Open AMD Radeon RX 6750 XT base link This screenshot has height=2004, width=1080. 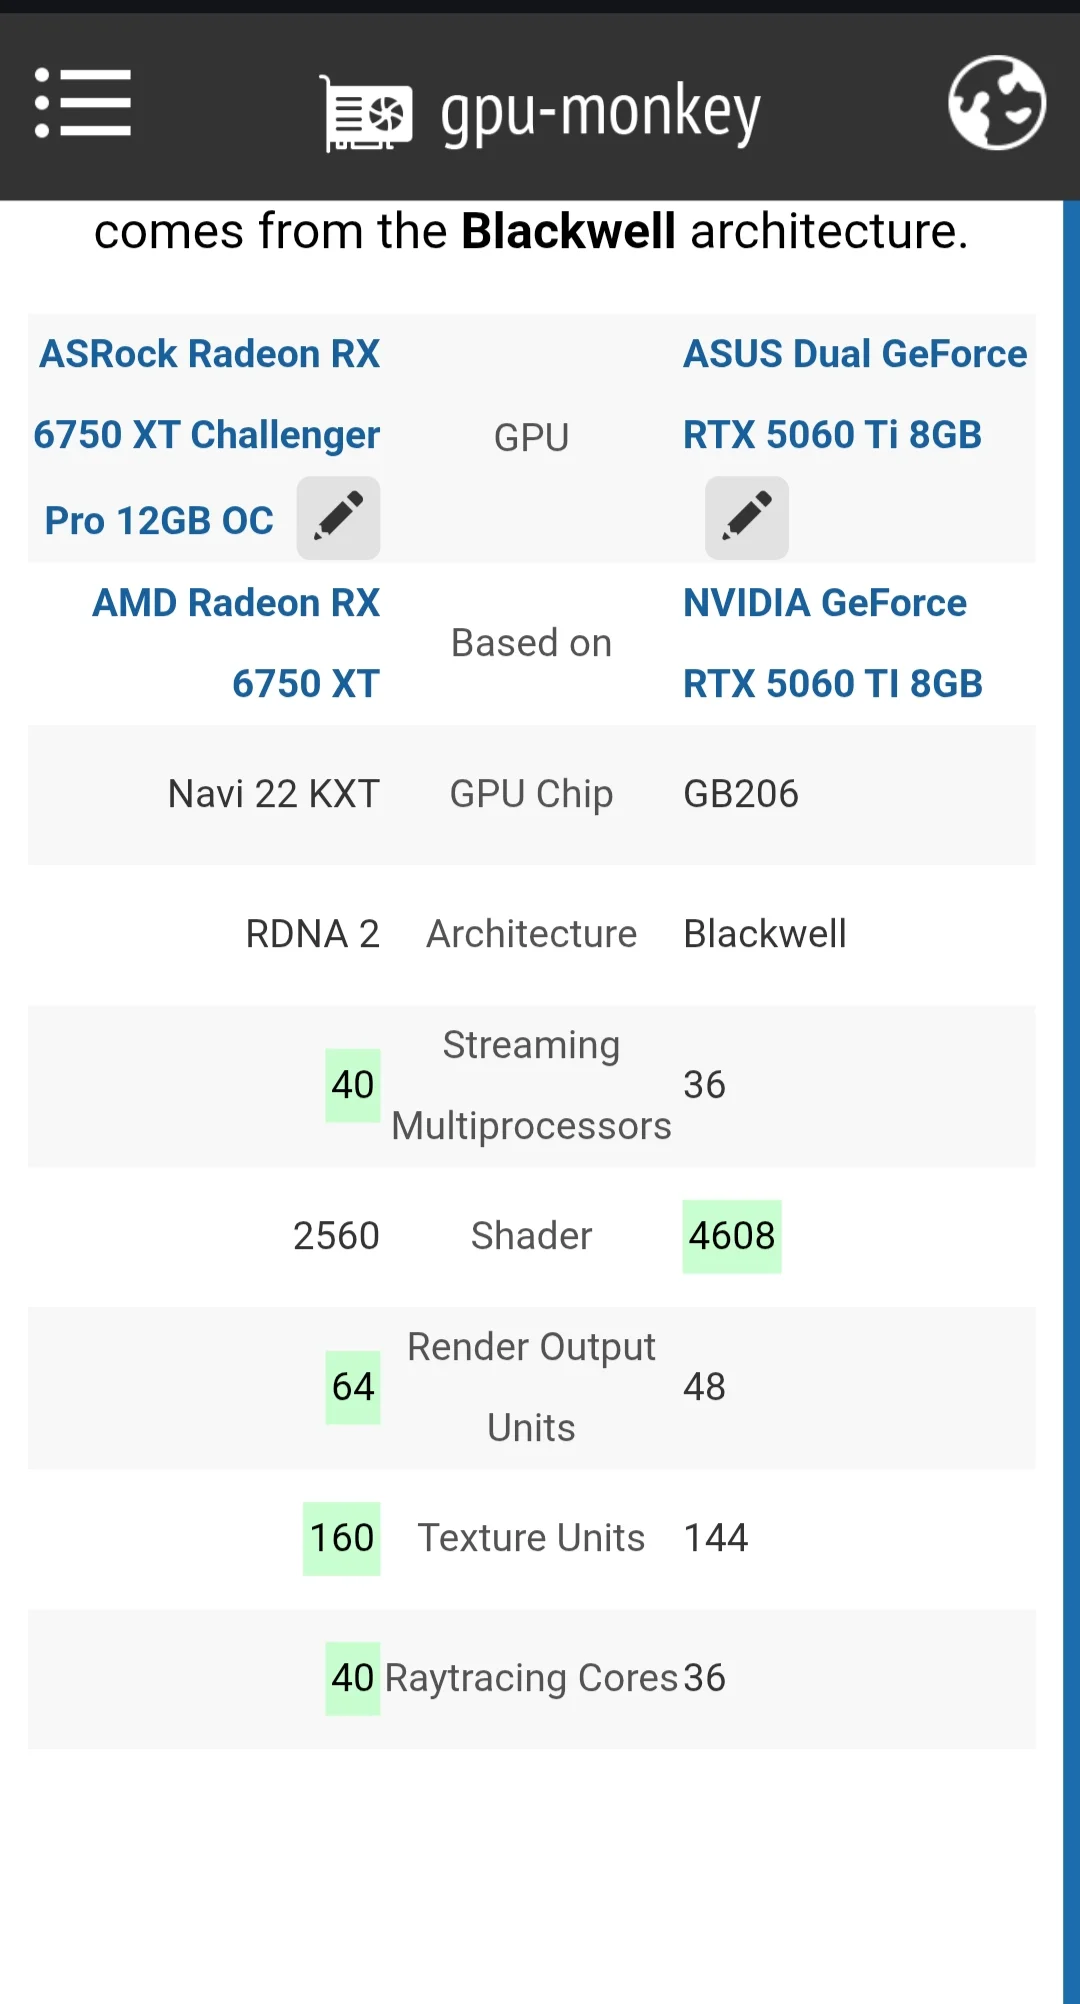coord(237,643)
